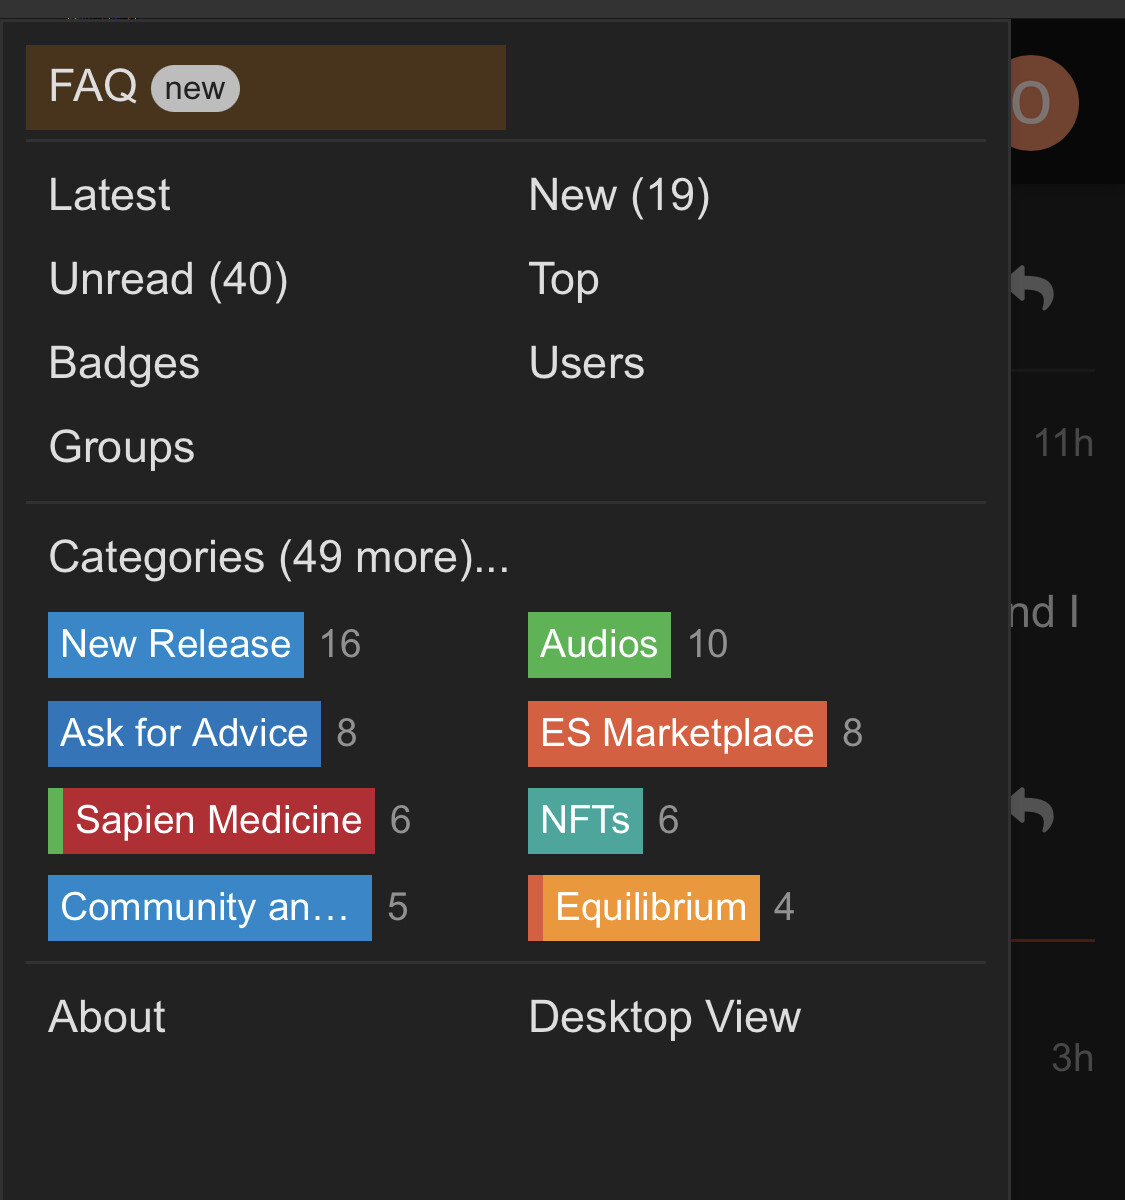
Task: Open the FAQ link
Action: pos(94,87)
